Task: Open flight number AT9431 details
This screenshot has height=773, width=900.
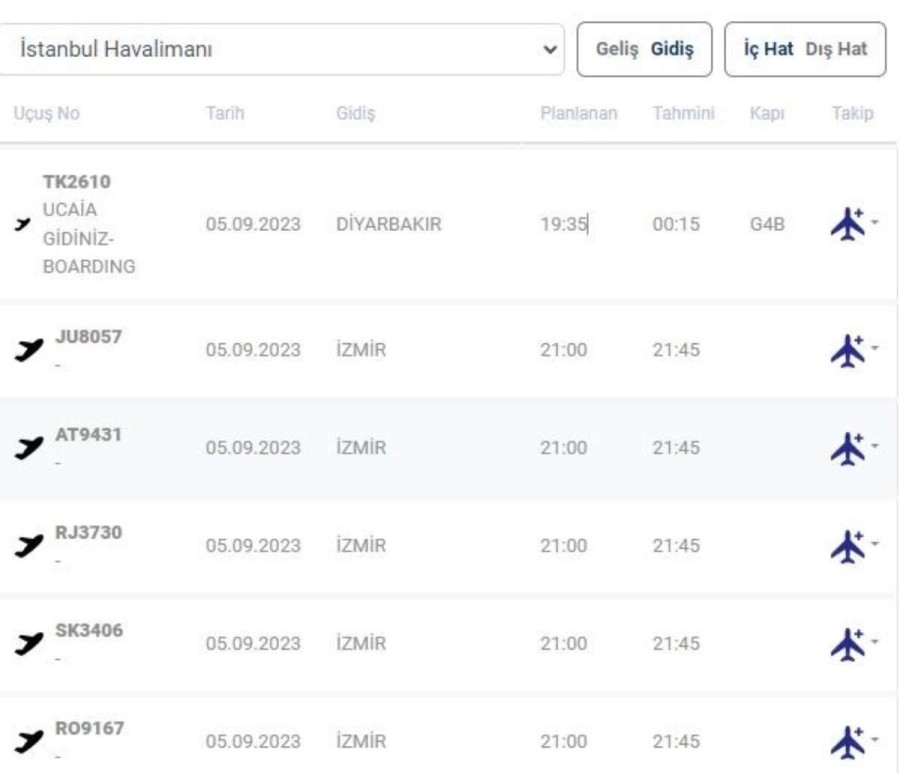Action: [89, 433]
